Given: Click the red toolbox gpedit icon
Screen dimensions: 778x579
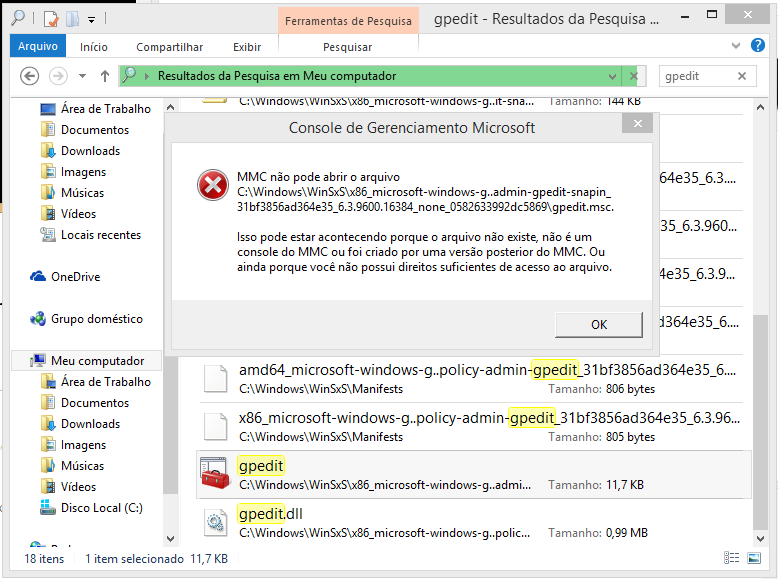Looking at the screenshot, I should click(x=215, y=473).
